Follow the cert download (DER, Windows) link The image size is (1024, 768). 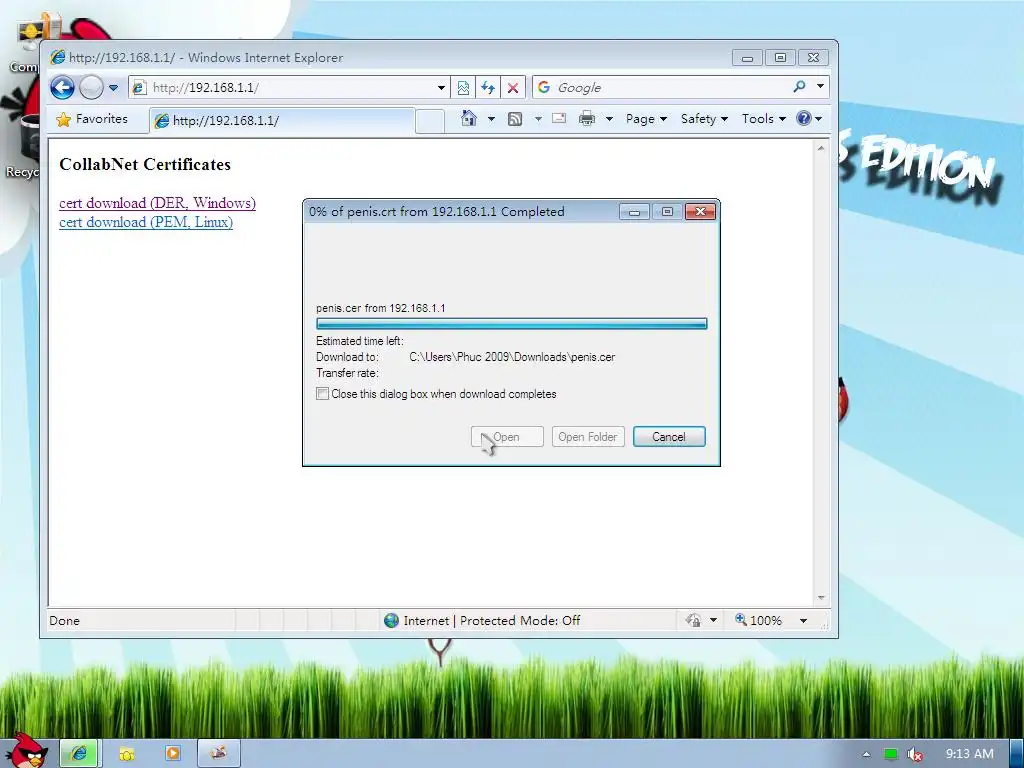[157, 203]
